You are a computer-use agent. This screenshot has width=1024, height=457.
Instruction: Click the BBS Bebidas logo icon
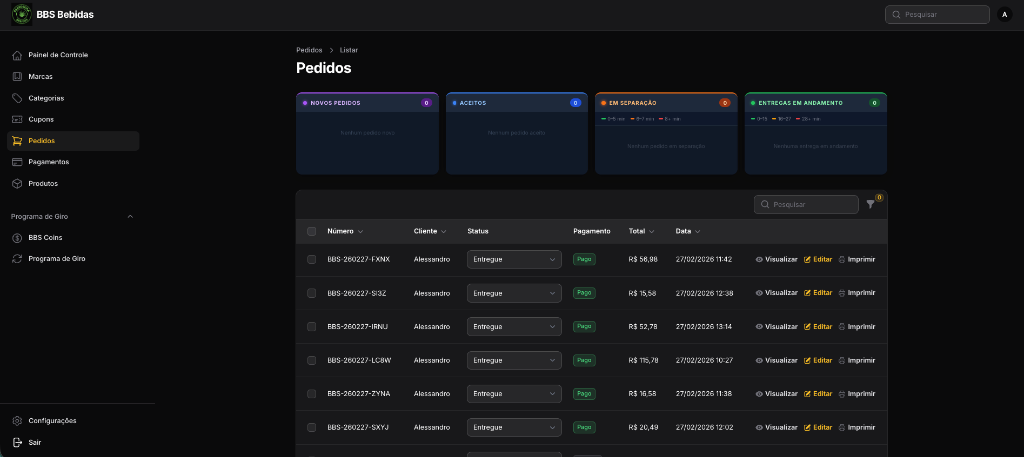pos(22,14)
